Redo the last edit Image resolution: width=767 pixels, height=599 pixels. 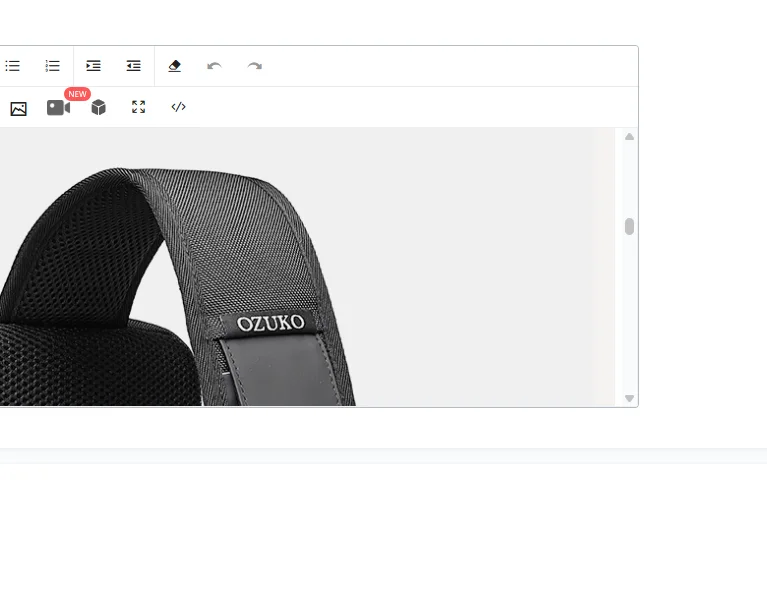pyautogui.click(x=254, y=66)
